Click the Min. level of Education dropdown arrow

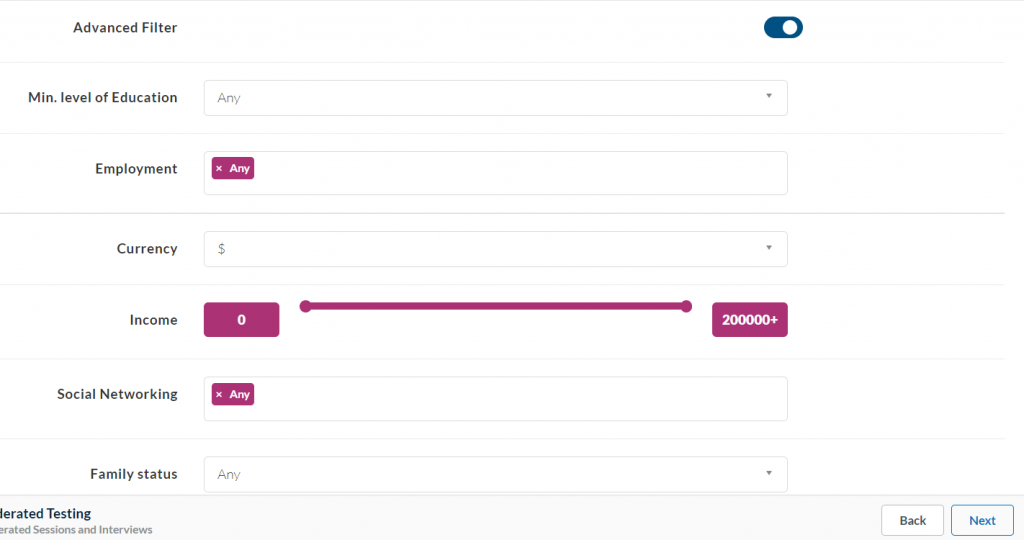768,97
